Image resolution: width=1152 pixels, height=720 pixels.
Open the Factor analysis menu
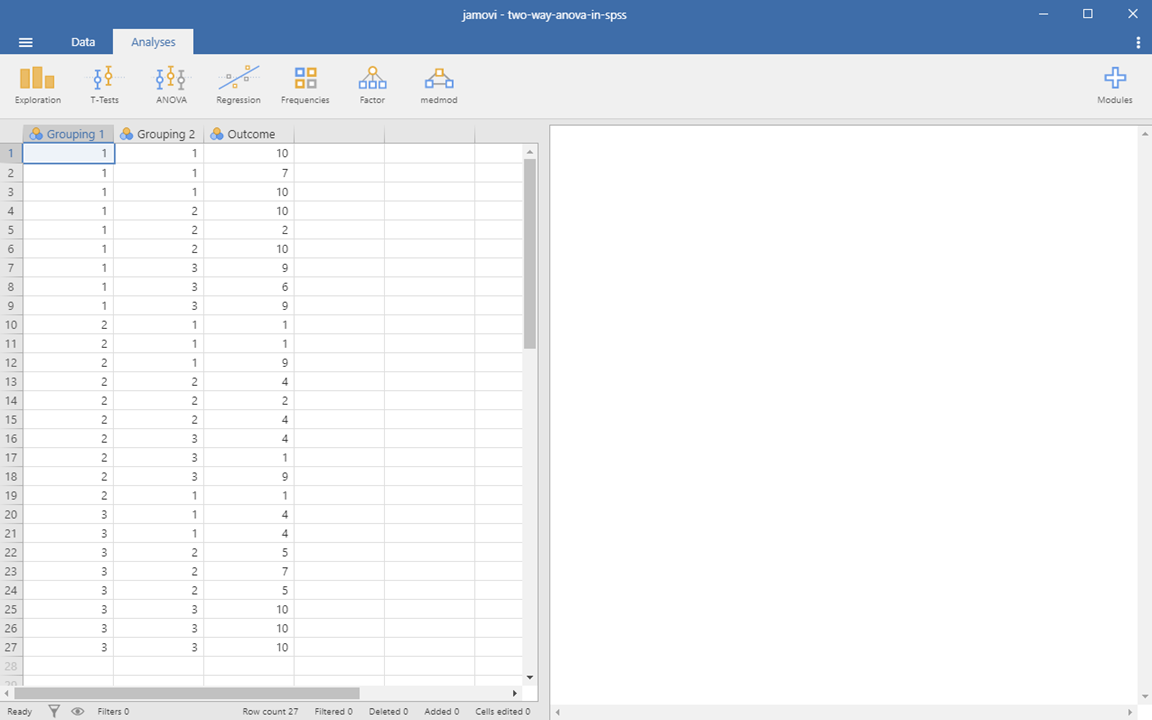point(372,85)
